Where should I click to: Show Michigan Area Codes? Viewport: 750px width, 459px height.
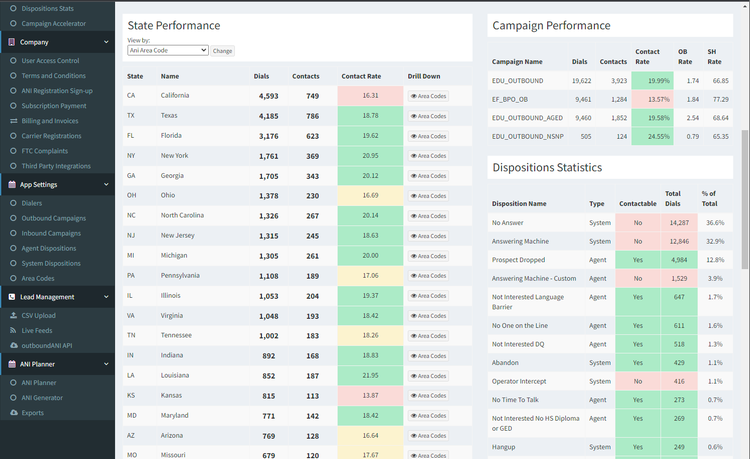click(x=429, y=256)
